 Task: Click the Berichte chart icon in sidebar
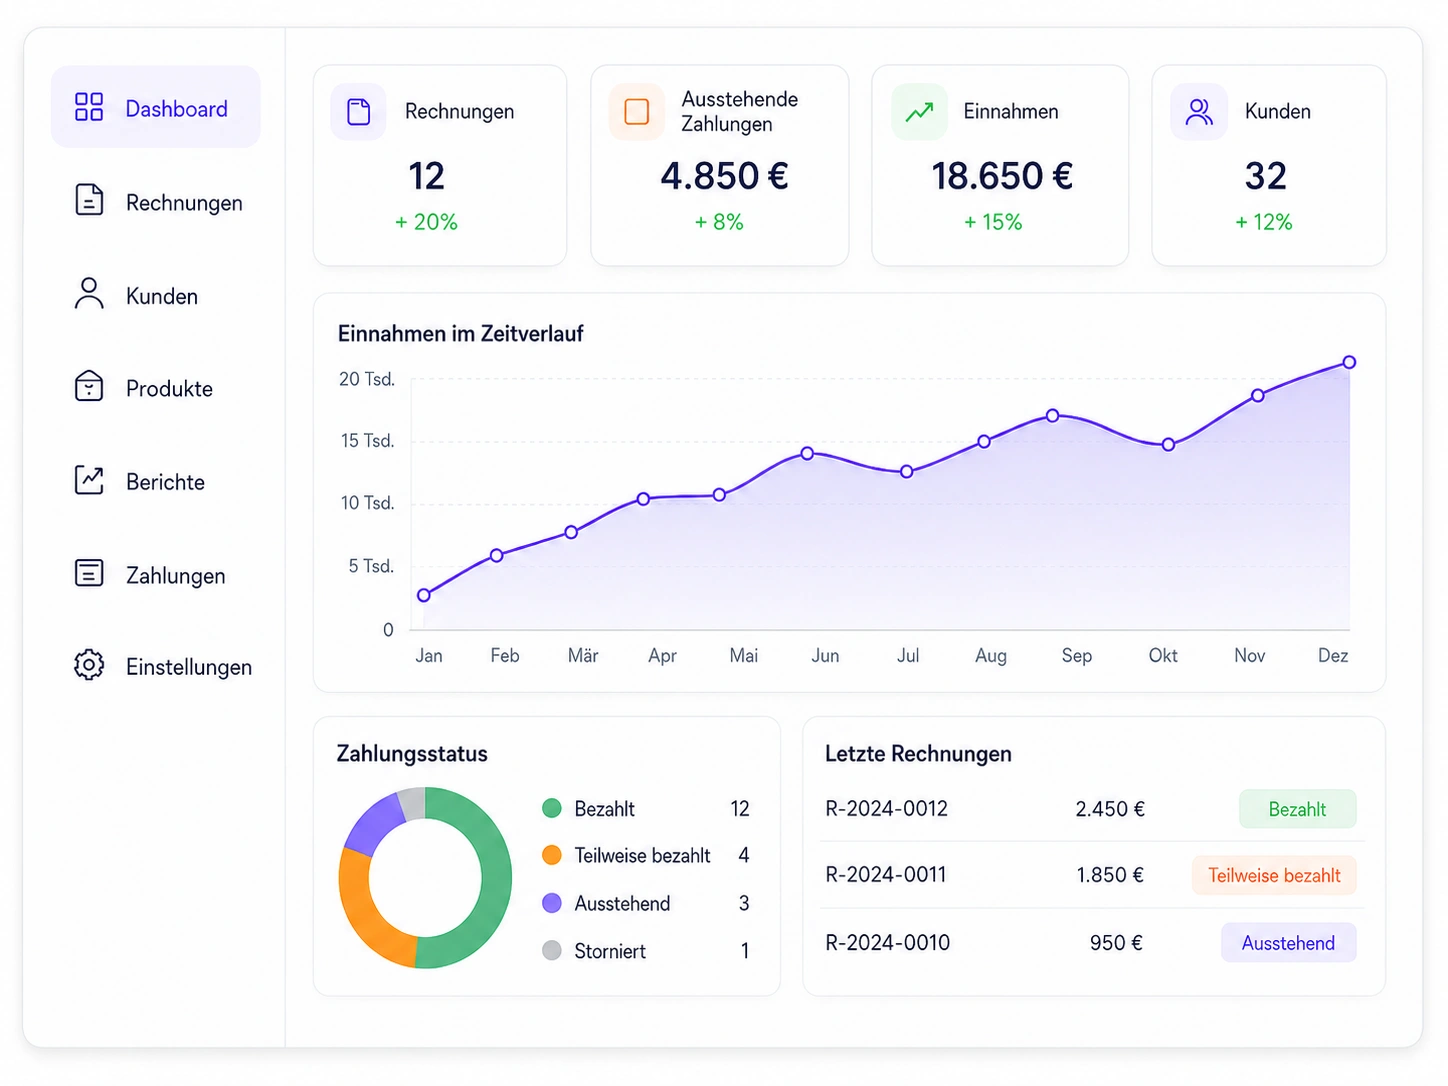pyautogui.click(x=89, y=480)
